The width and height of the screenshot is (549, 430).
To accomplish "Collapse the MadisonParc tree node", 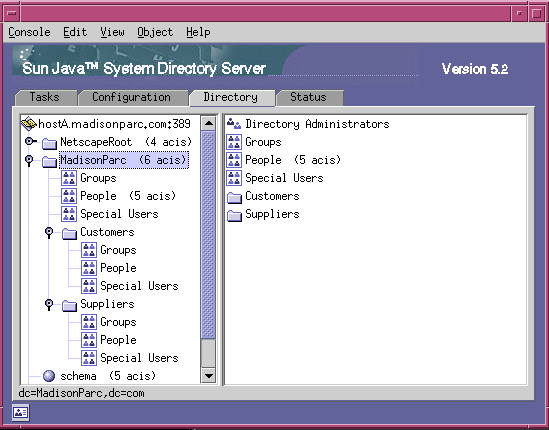I will click(29, 161).
